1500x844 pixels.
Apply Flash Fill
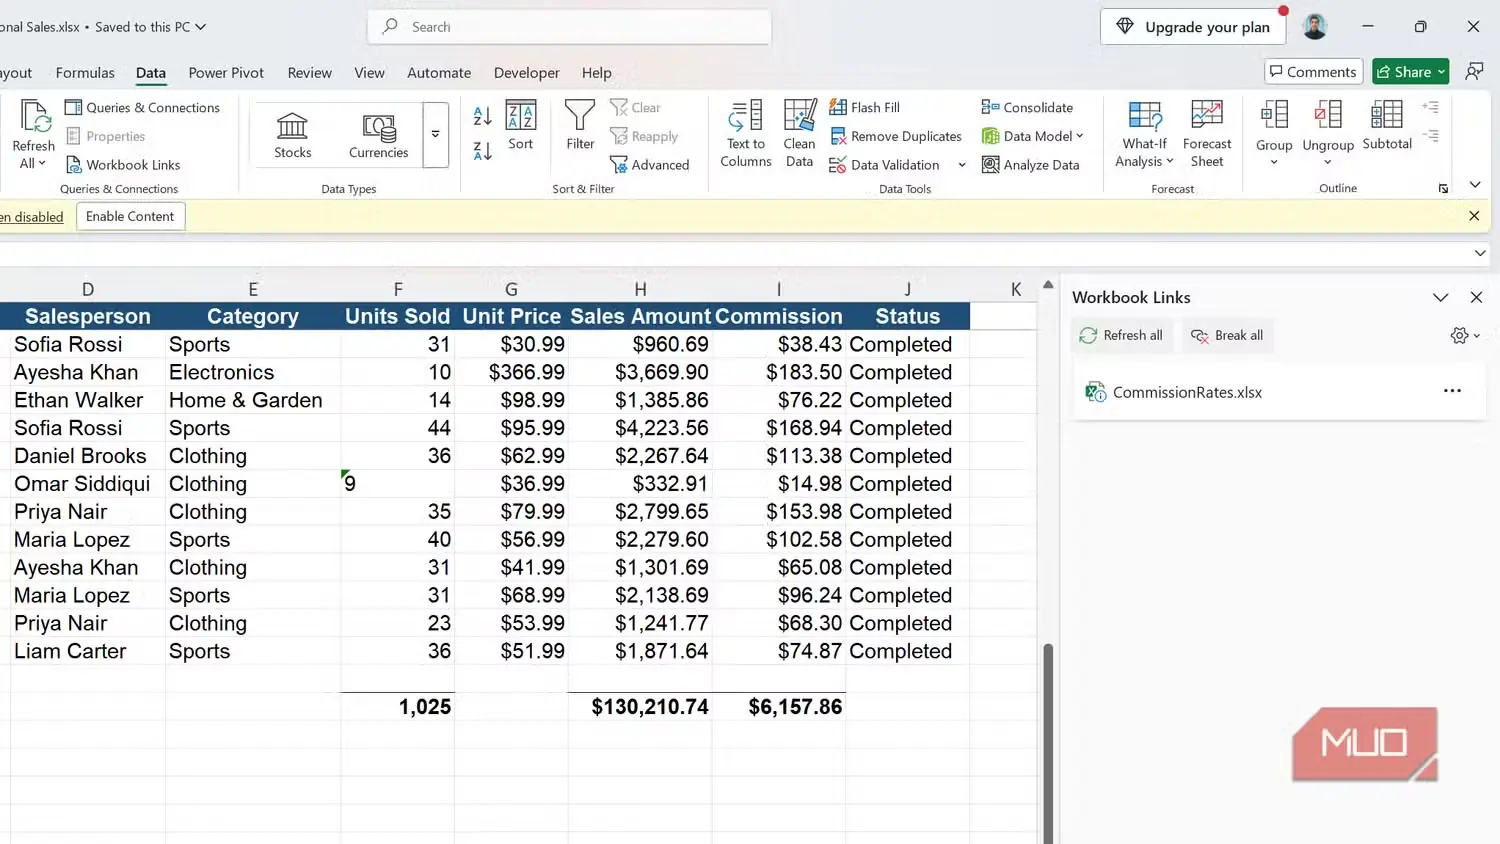[865, 108]
